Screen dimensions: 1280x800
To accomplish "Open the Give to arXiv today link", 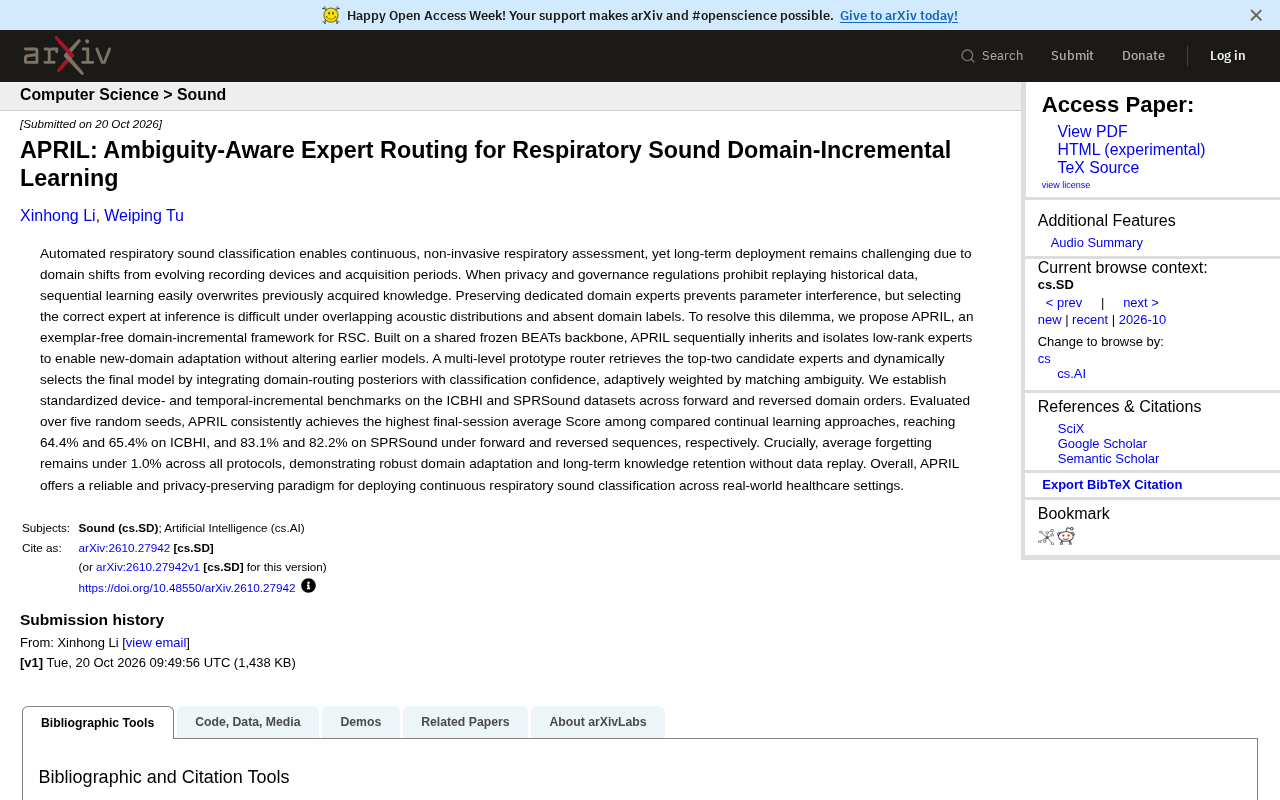I will coord(899,15).
